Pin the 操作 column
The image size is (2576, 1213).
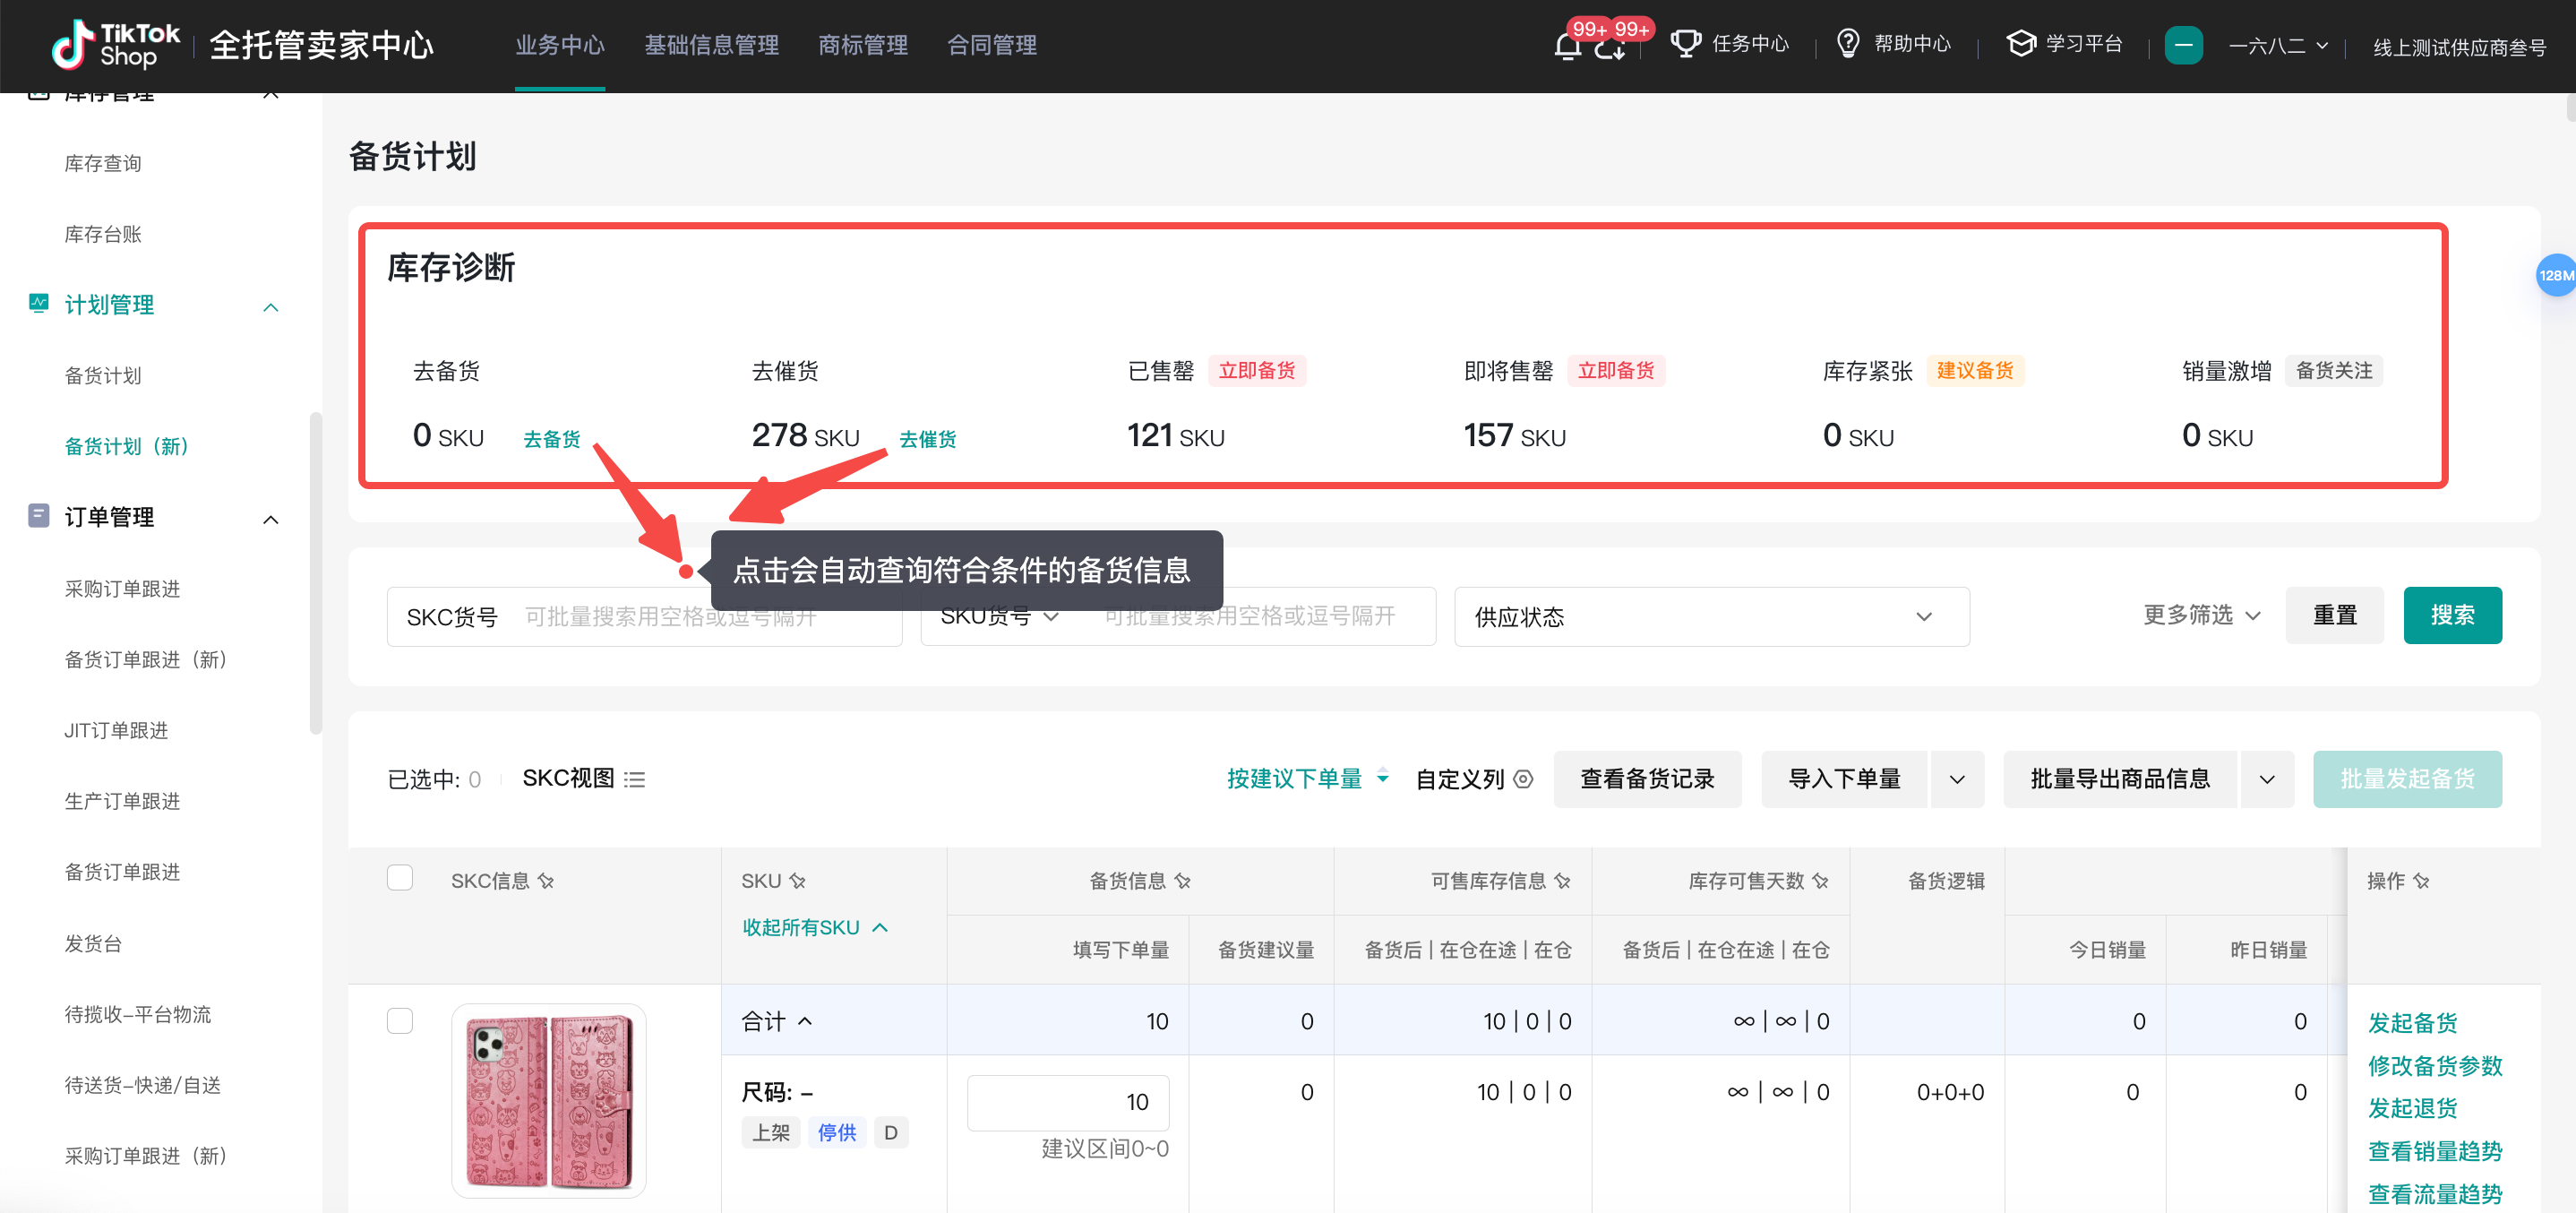[2421, 881]
